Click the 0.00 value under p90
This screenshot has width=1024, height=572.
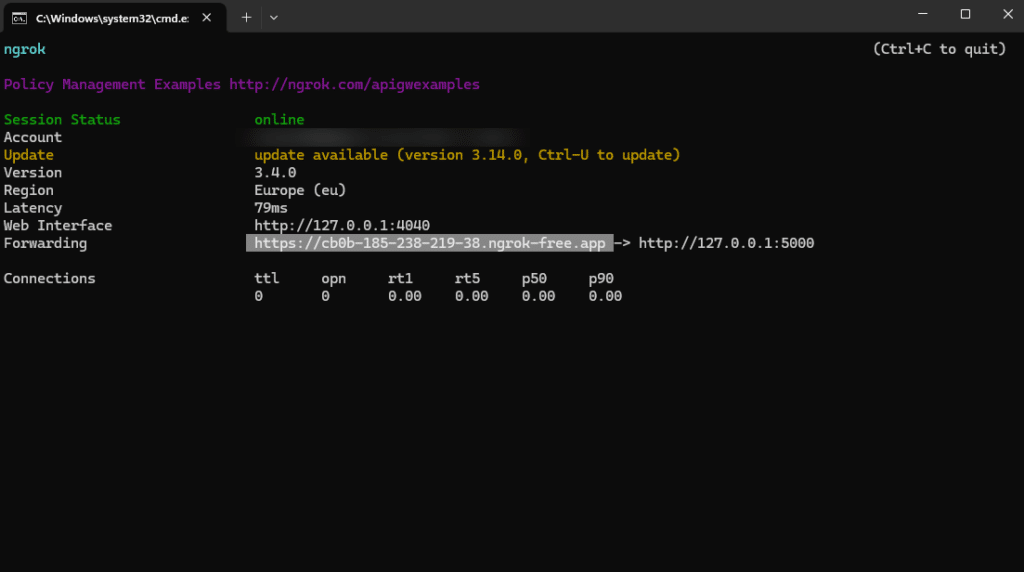[x=605, y=296]
